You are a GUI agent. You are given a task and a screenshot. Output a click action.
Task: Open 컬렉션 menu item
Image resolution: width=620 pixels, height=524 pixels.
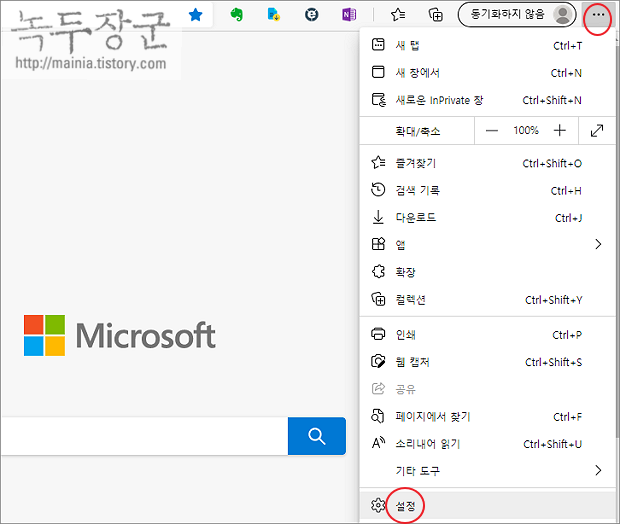point(487,299)
